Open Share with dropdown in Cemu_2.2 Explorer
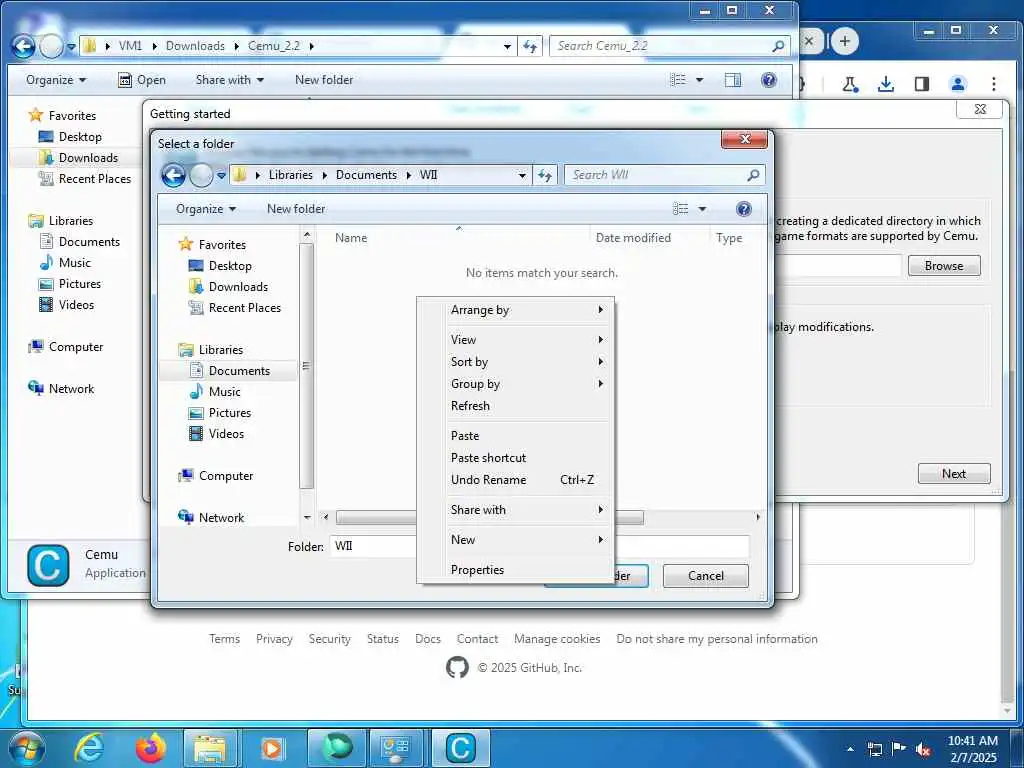The width and height of the screenshot is (1024, 768). coord(229,80)
